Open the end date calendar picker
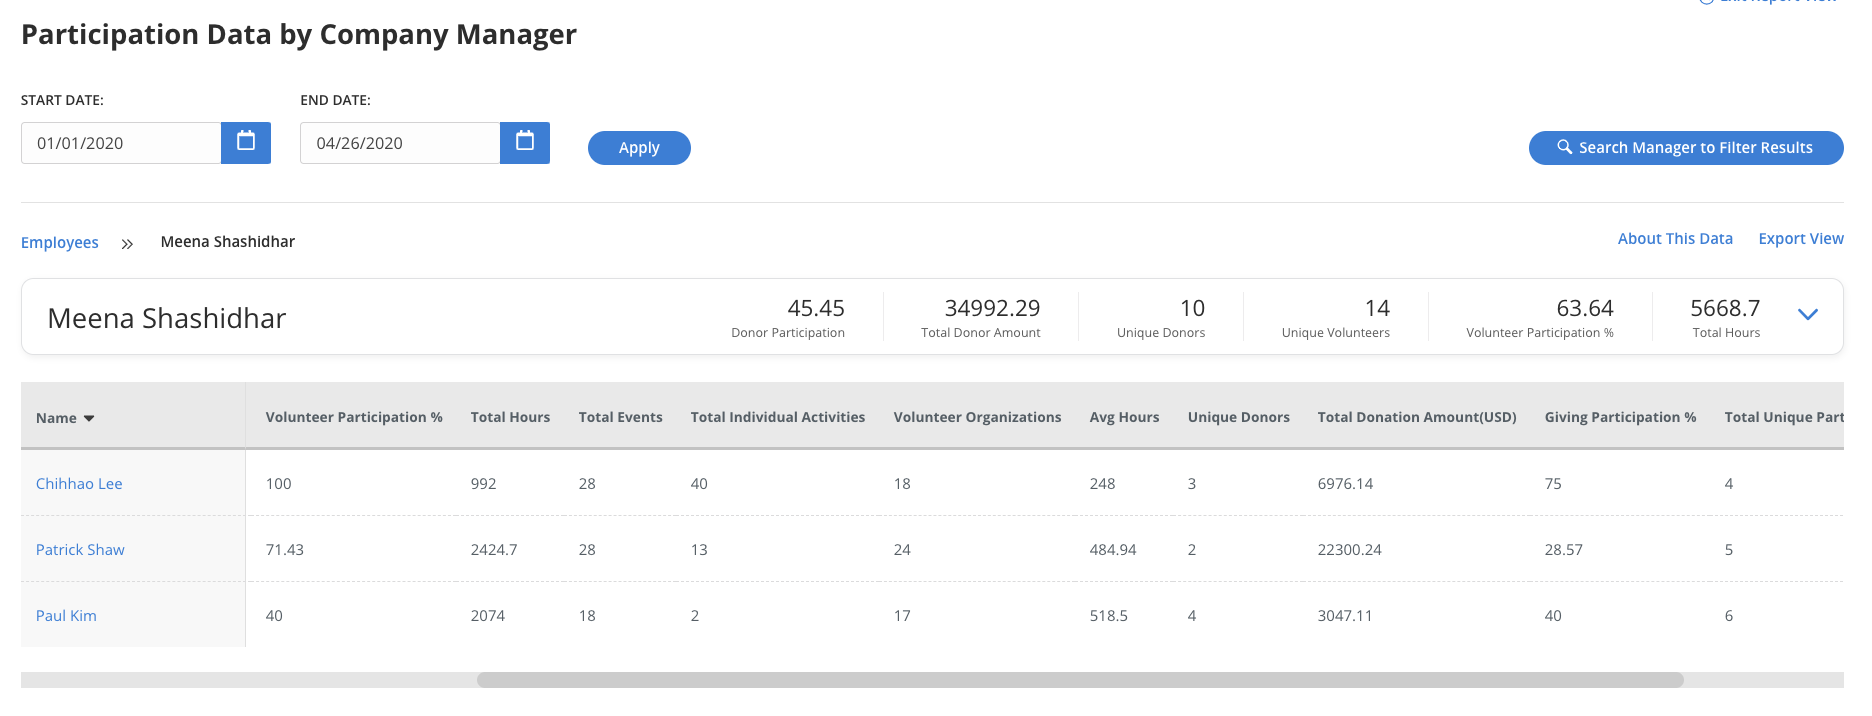Viewport: 1872px width, 716px height. tap(524, 142)
